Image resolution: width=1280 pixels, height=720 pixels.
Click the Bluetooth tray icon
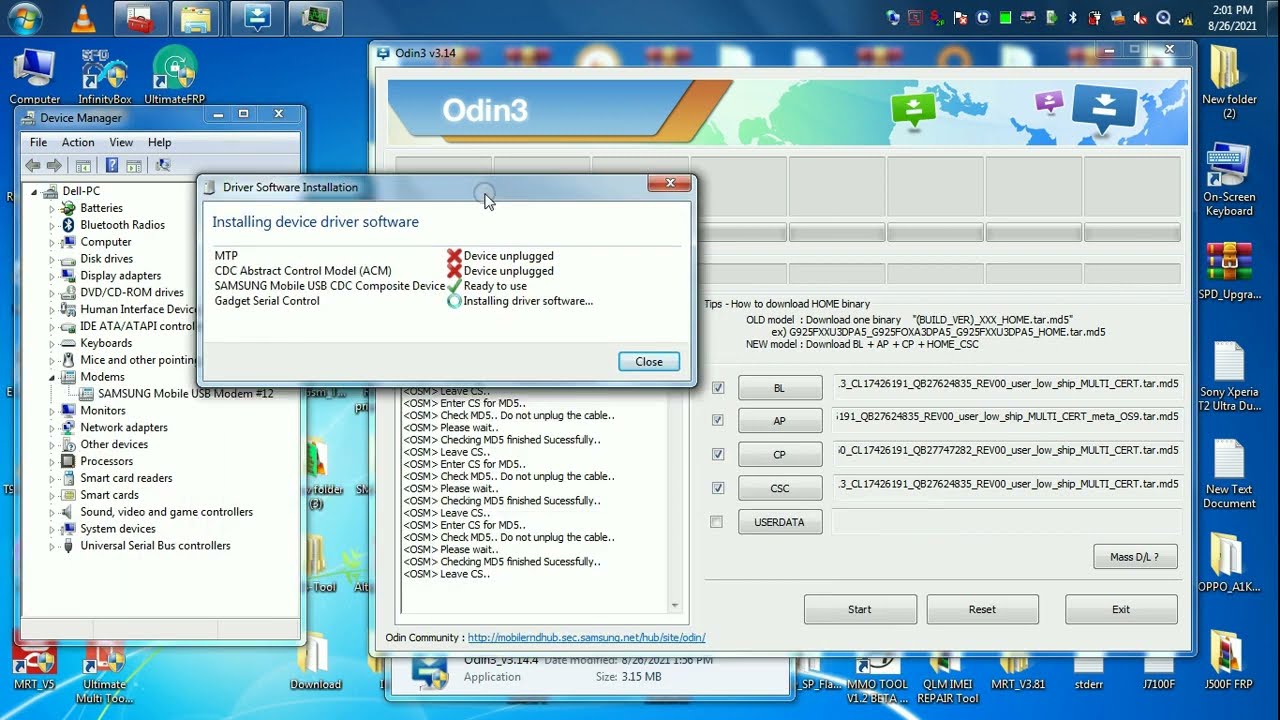point(1073,18)
